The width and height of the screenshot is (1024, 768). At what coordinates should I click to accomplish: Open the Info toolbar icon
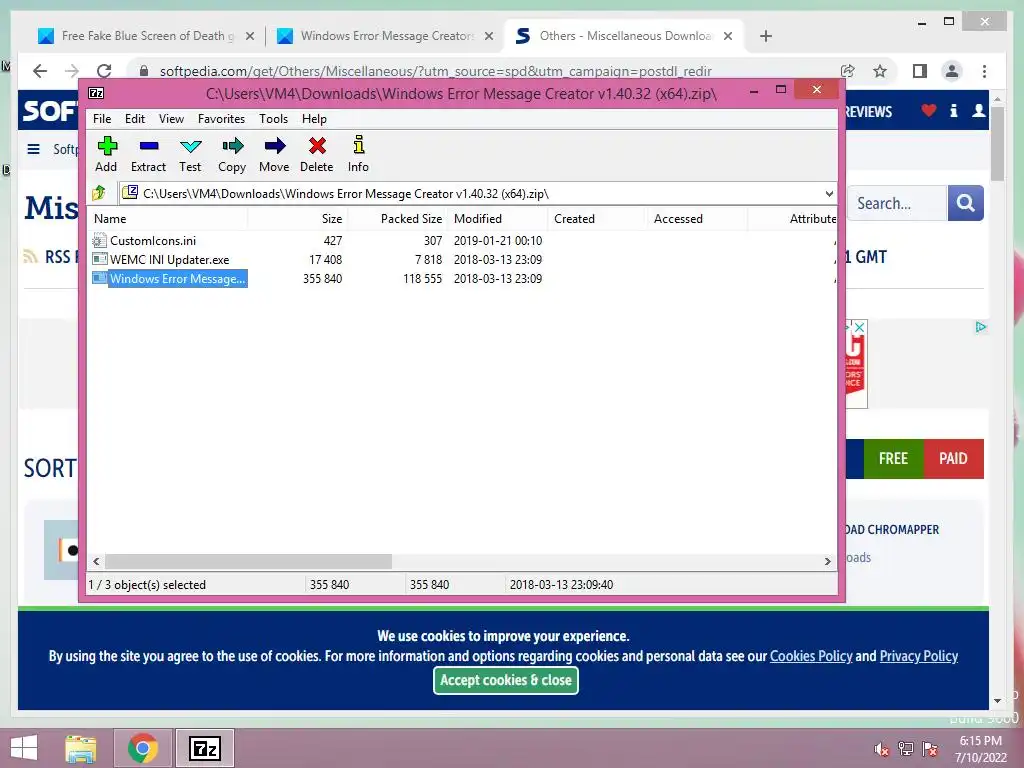coord(358,144)
